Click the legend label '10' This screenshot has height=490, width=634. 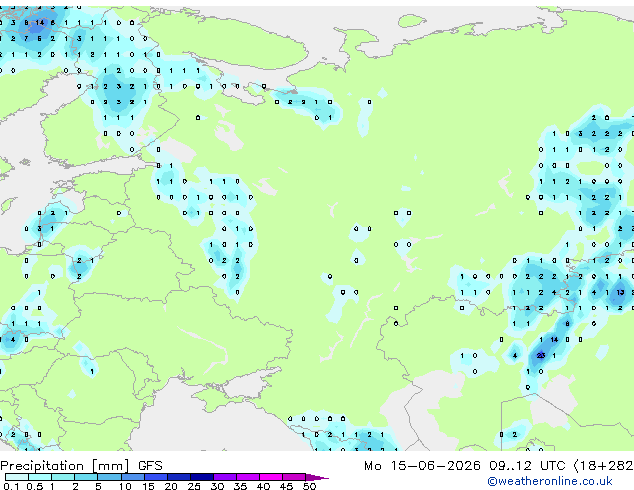(x=125, y=486)
